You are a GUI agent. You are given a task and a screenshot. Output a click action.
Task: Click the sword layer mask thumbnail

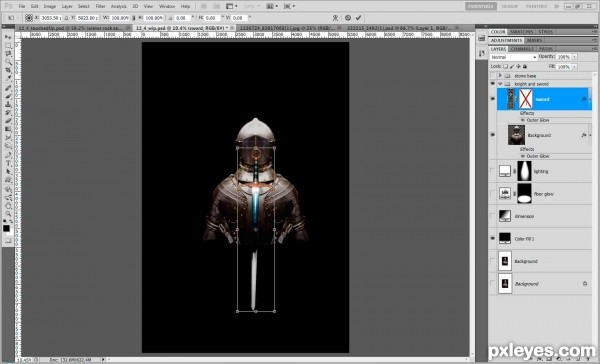[525, 99]
